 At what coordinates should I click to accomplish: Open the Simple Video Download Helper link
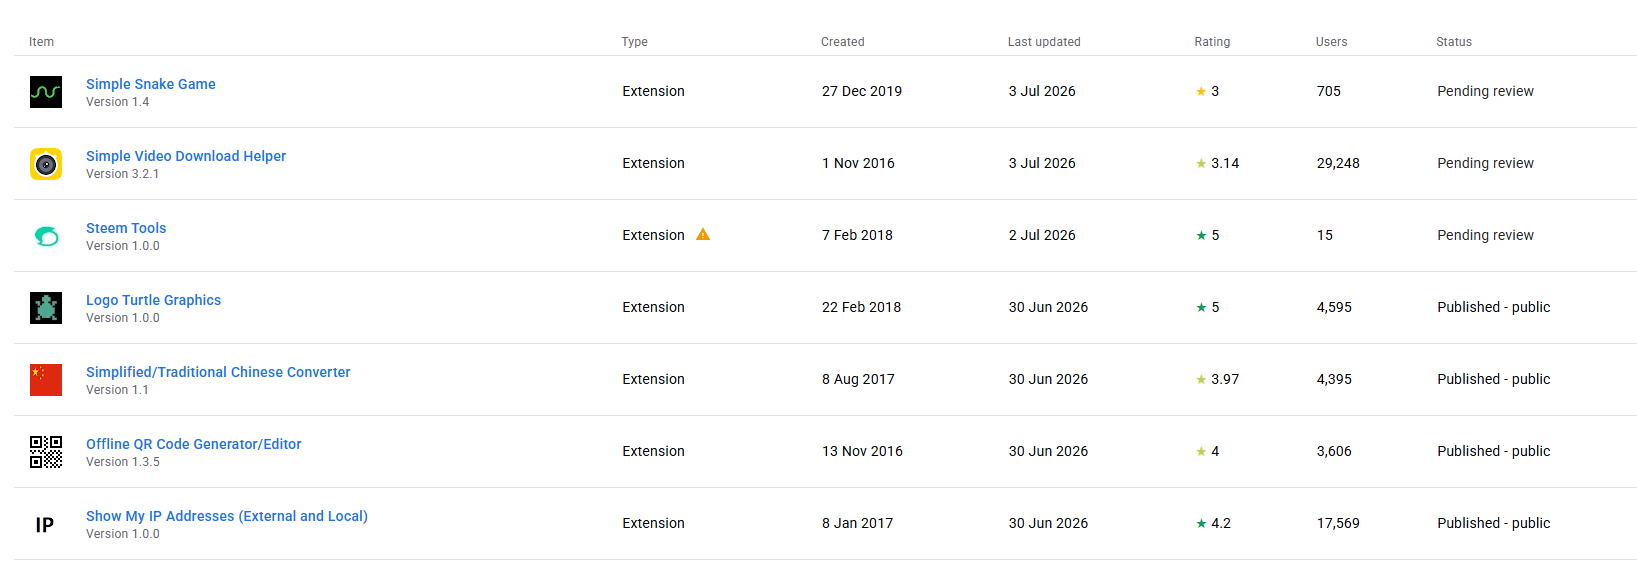[186, 156]
